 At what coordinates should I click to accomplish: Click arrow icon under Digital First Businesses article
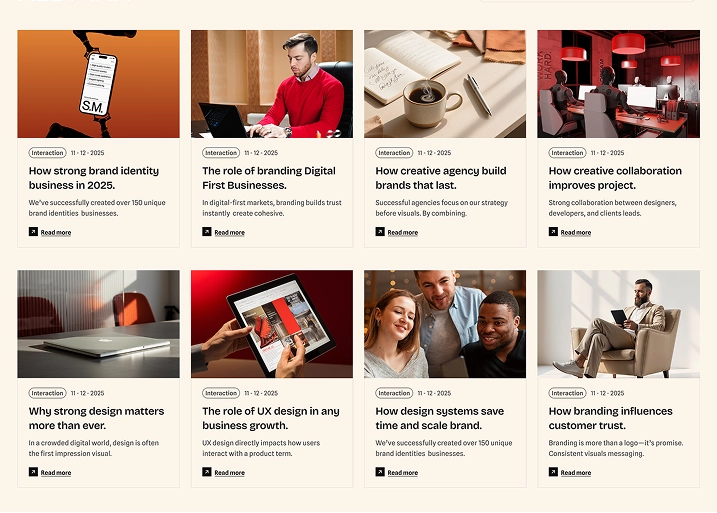coord(207,232)
